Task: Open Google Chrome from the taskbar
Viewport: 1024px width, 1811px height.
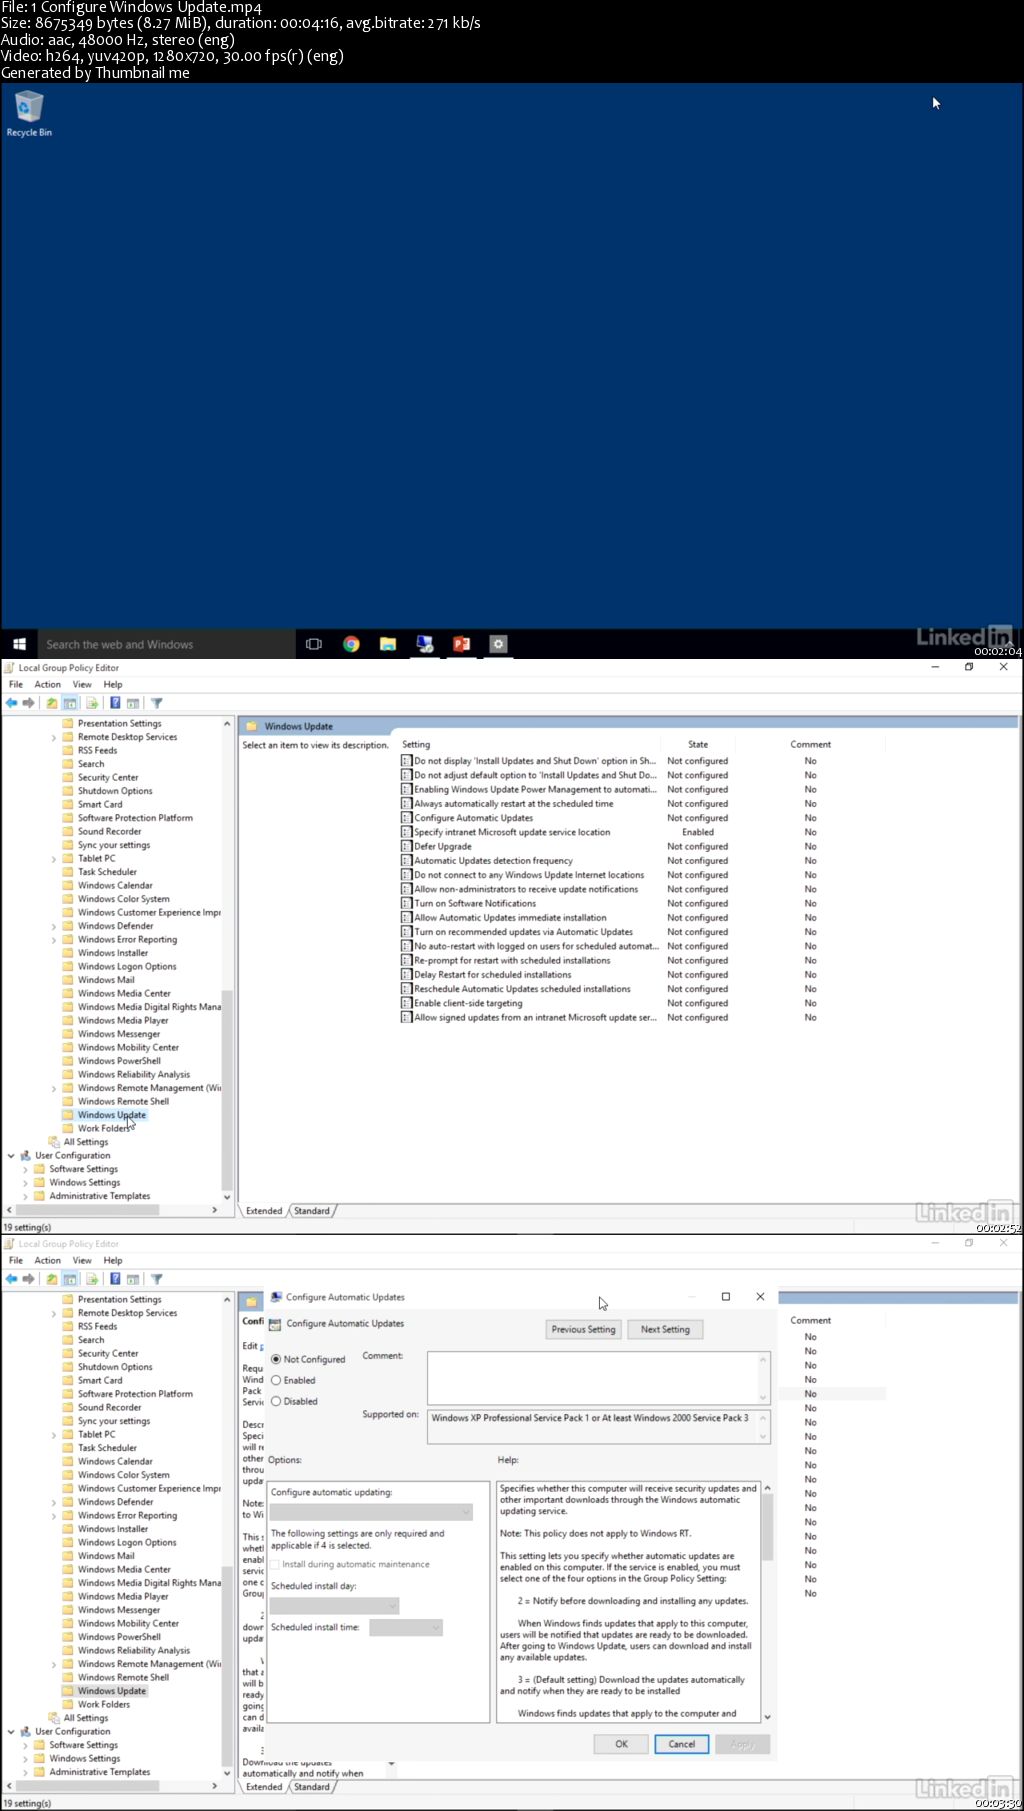Action: pyautogui.click(x=351, y=644)
